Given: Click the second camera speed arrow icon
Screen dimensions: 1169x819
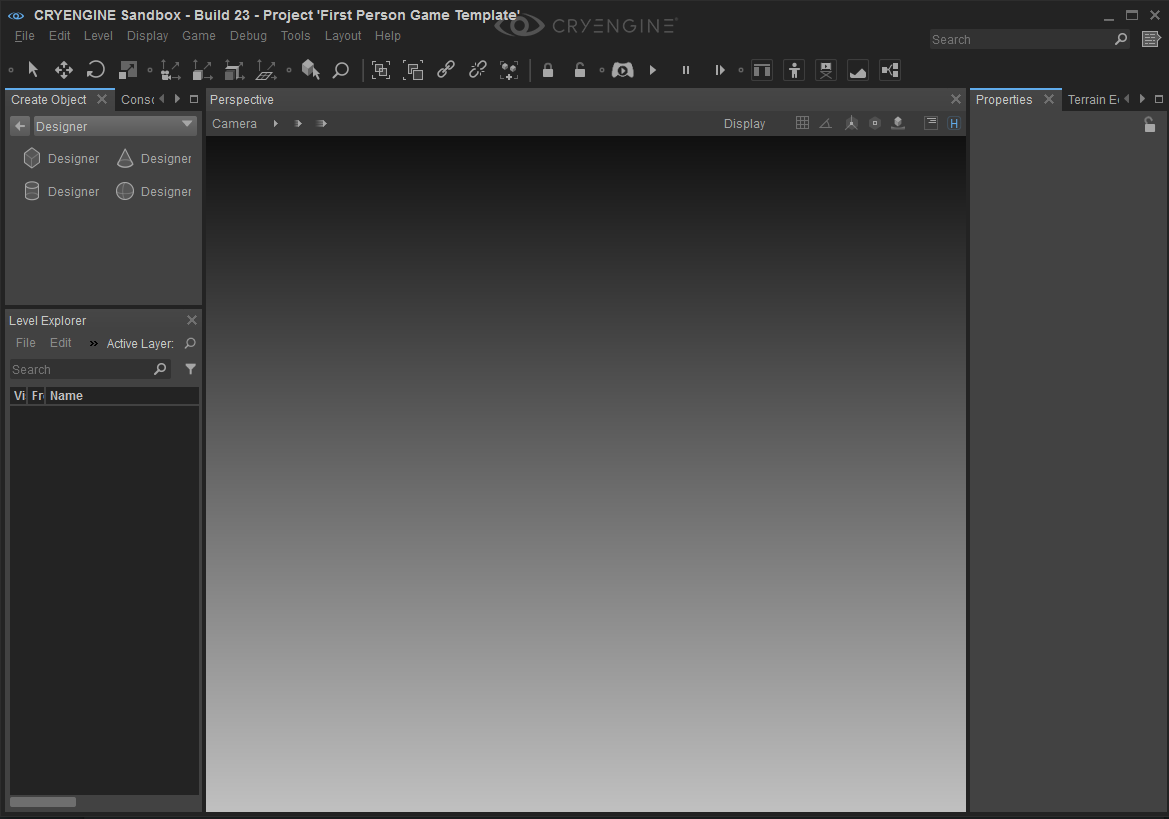Looking at the screenshot, I should click(x=321, y=124).
